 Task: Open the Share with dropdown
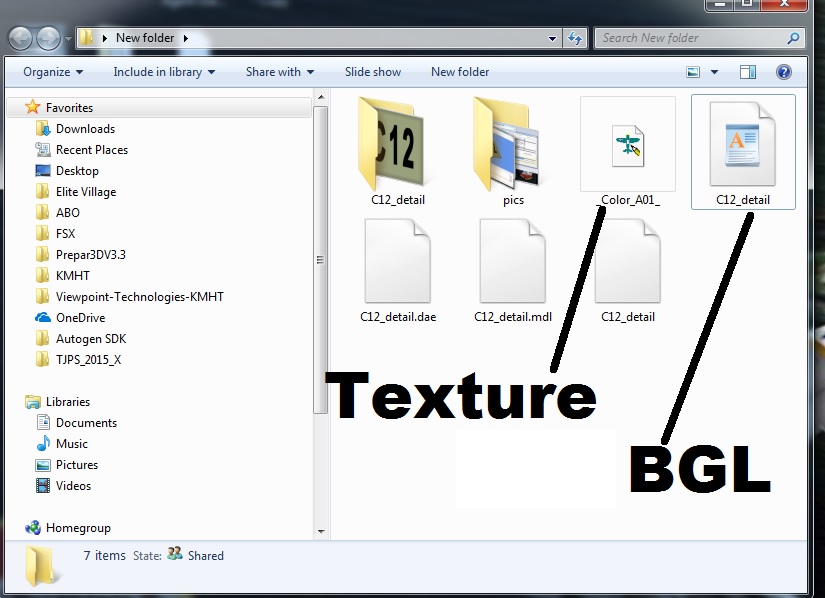tap(278, 71)
